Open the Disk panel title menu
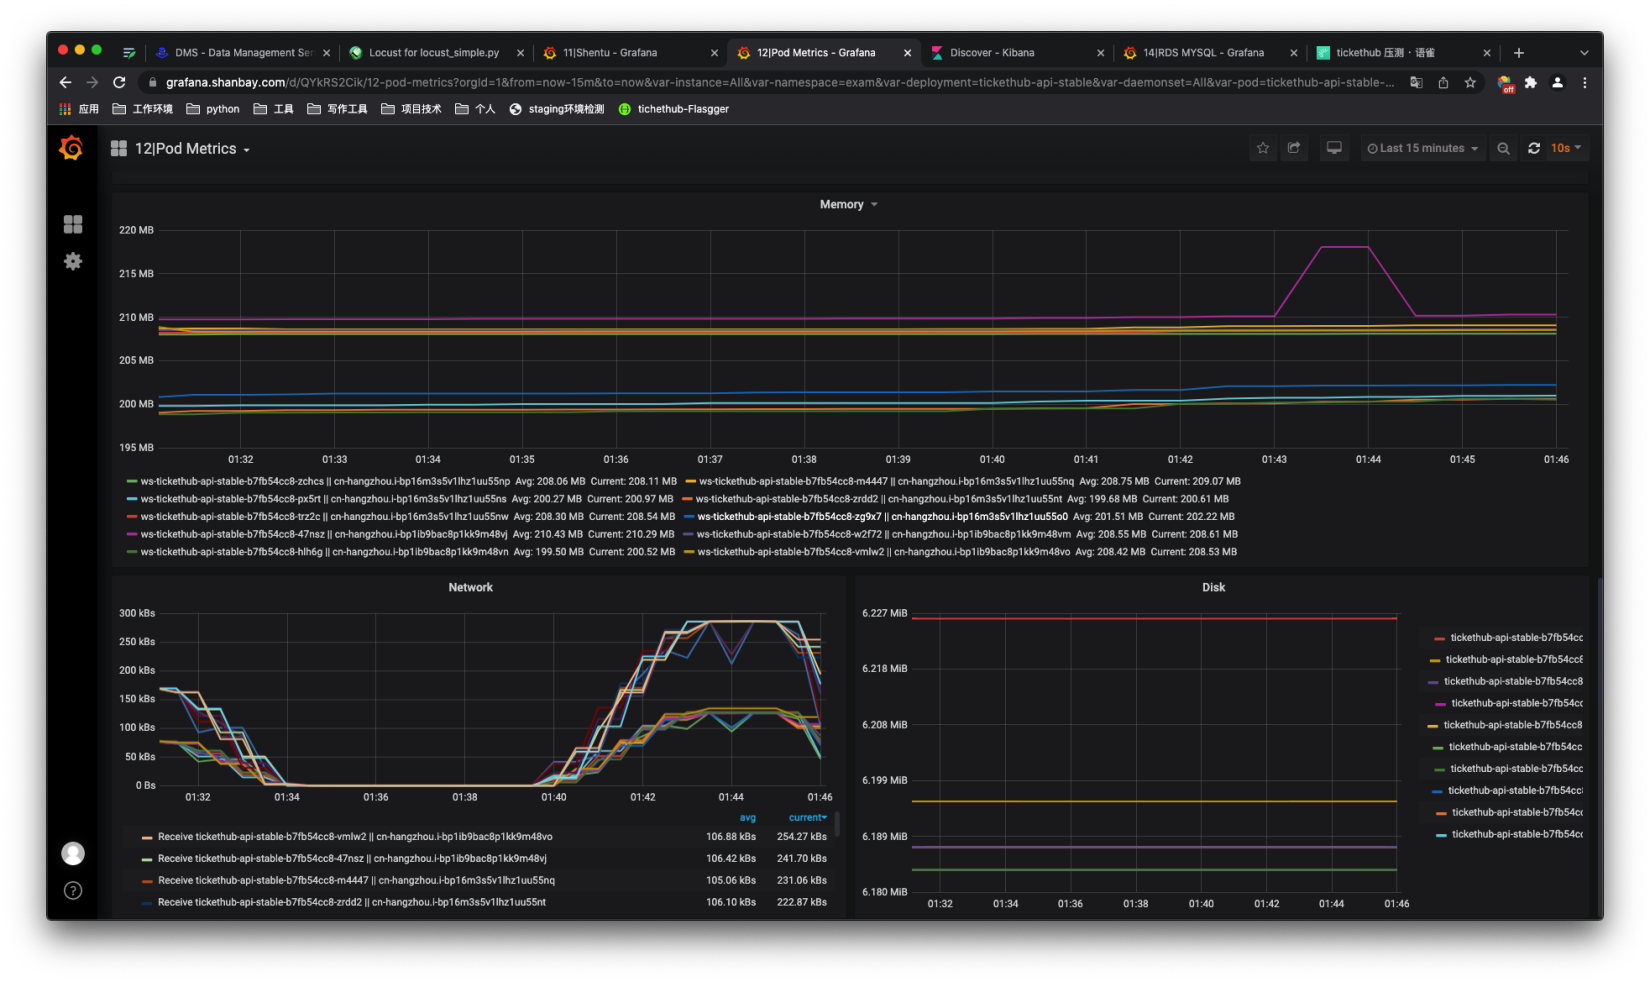 [1213, 587]
